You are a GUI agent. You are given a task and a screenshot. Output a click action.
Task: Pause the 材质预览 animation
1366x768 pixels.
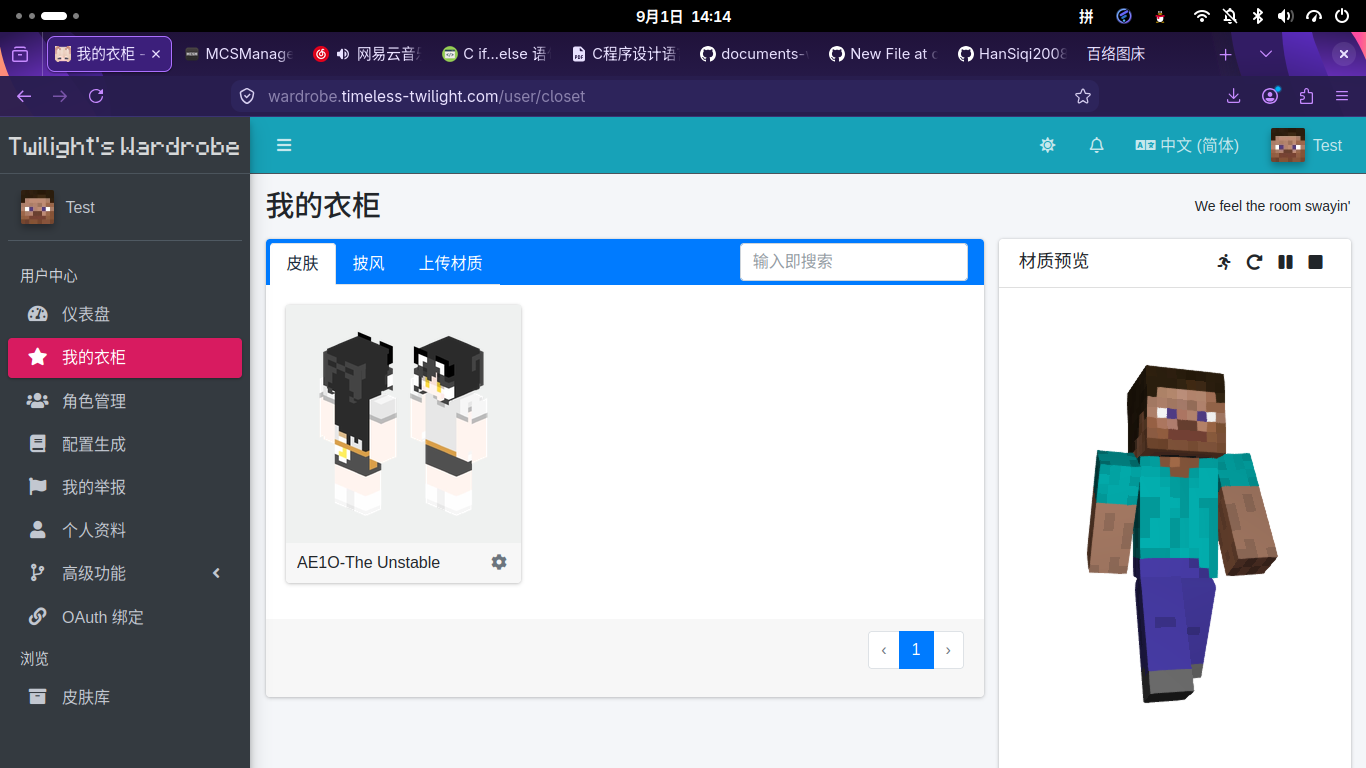point(1285,262)
